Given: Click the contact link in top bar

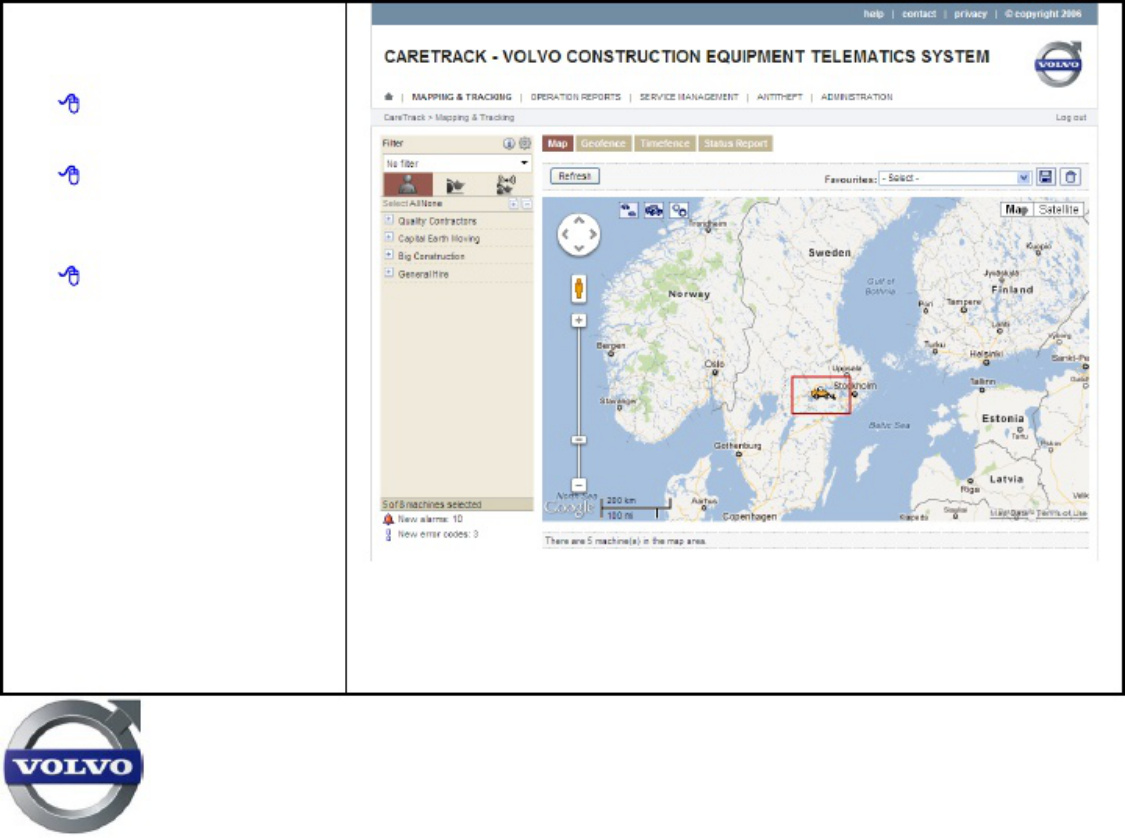Looking at the screenshot, I should pos(919,14).
